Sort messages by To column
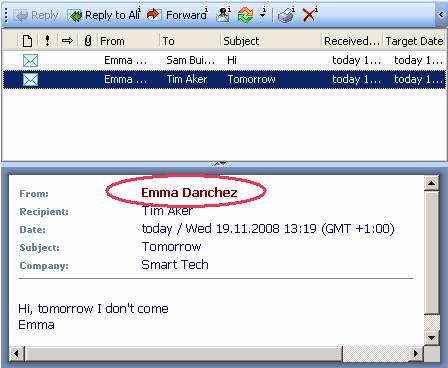Screen dimensions: 448x368 [x=190, y=41]
